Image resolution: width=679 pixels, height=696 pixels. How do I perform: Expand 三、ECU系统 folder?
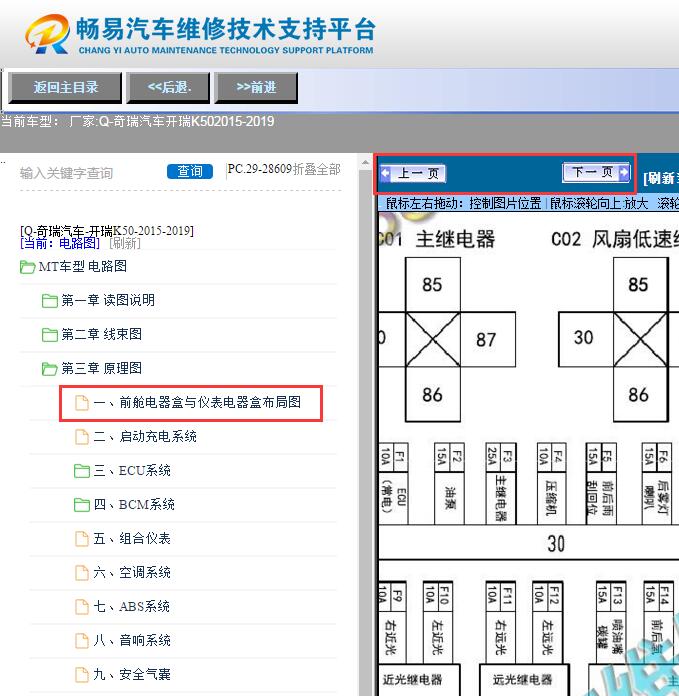(x=132, y=471)
